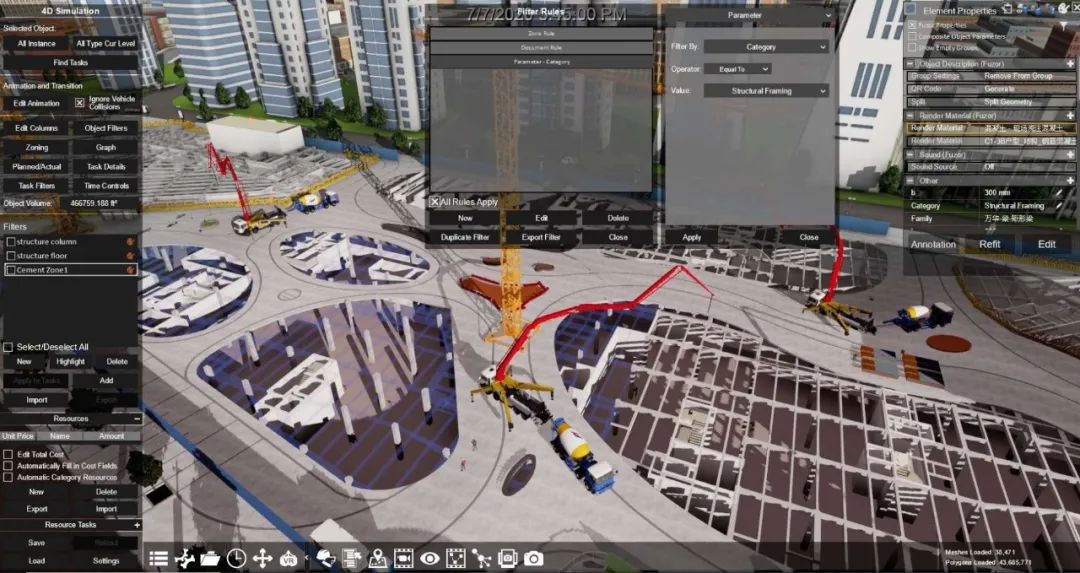Click Apply in the Parameter panel
The width and height of the screenshot is (1080, 573).
(692, 237)
